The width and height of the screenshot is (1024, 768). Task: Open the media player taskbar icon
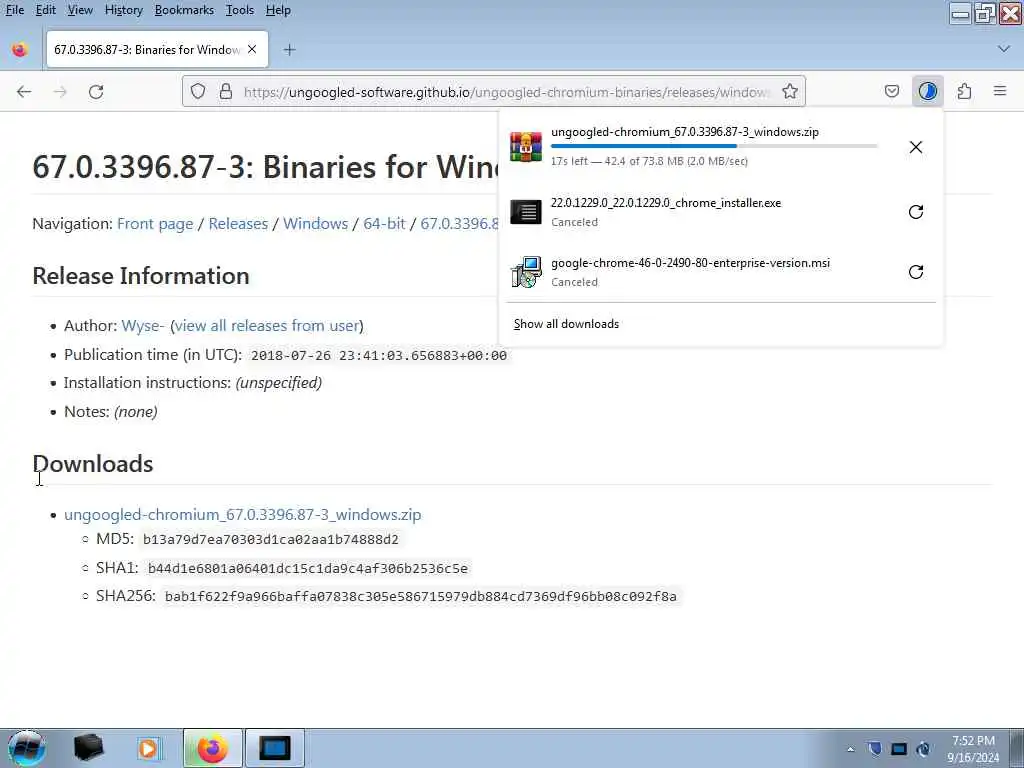(x=148, y=748)
